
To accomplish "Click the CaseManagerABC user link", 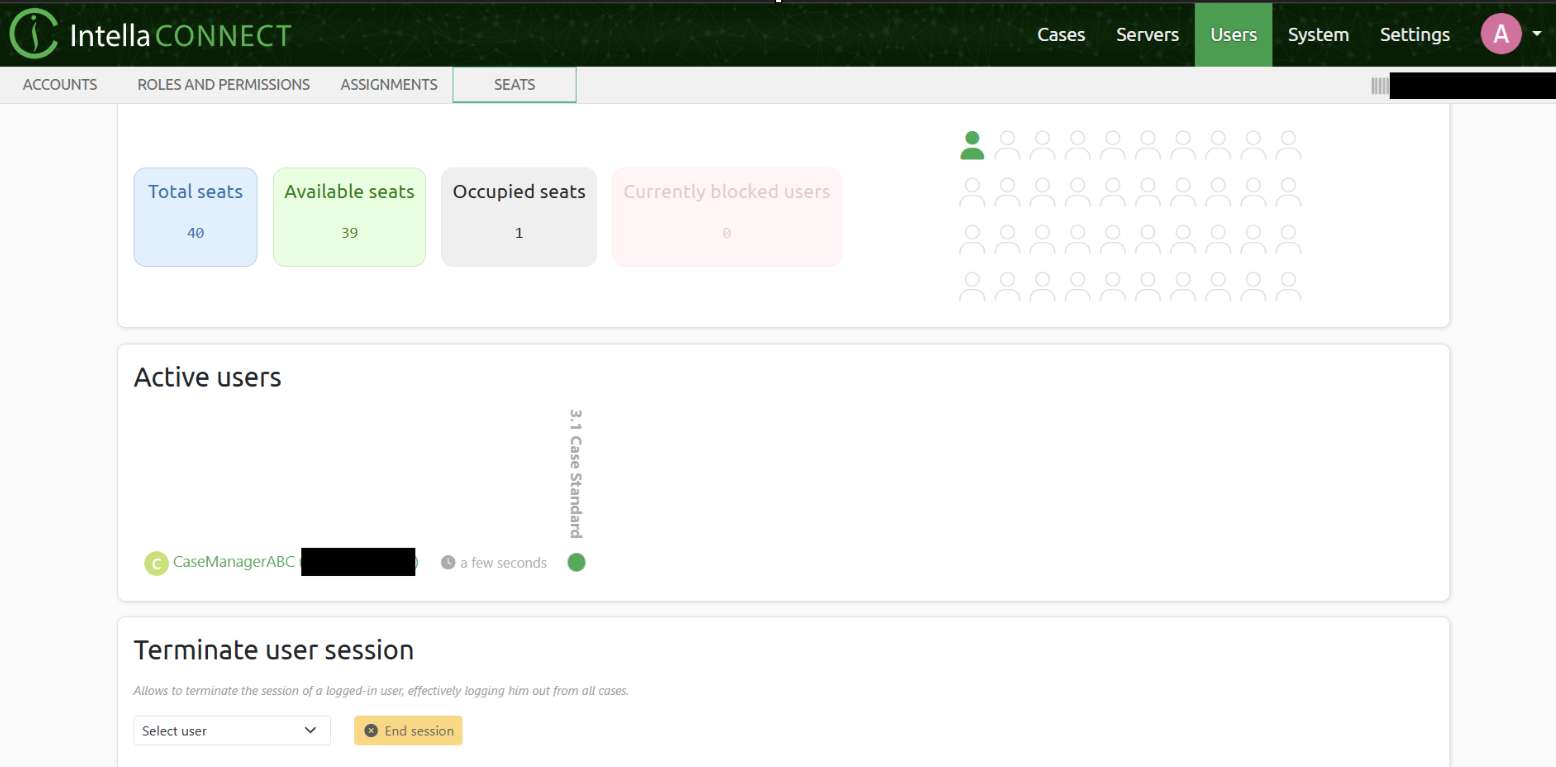I will [x=234, y=562].
